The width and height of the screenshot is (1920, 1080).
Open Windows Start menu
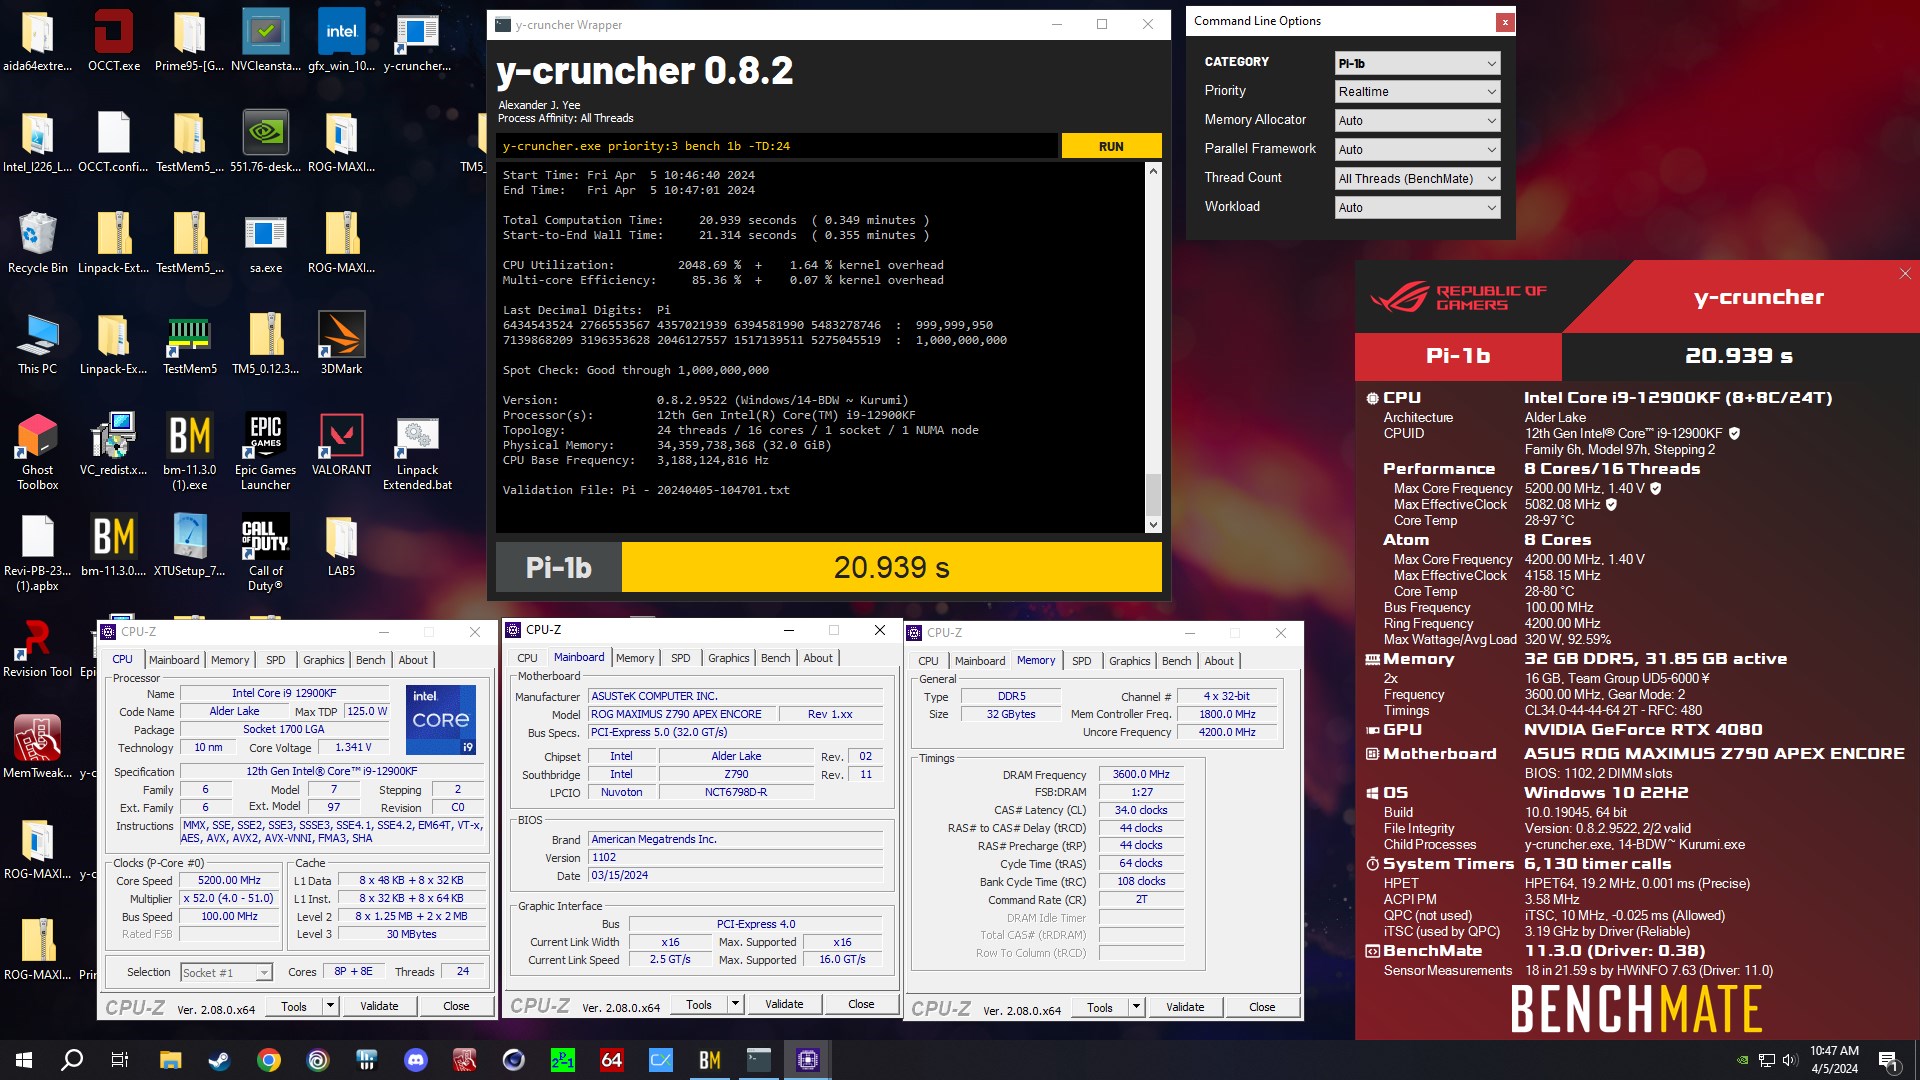(x=24, y=1060)
